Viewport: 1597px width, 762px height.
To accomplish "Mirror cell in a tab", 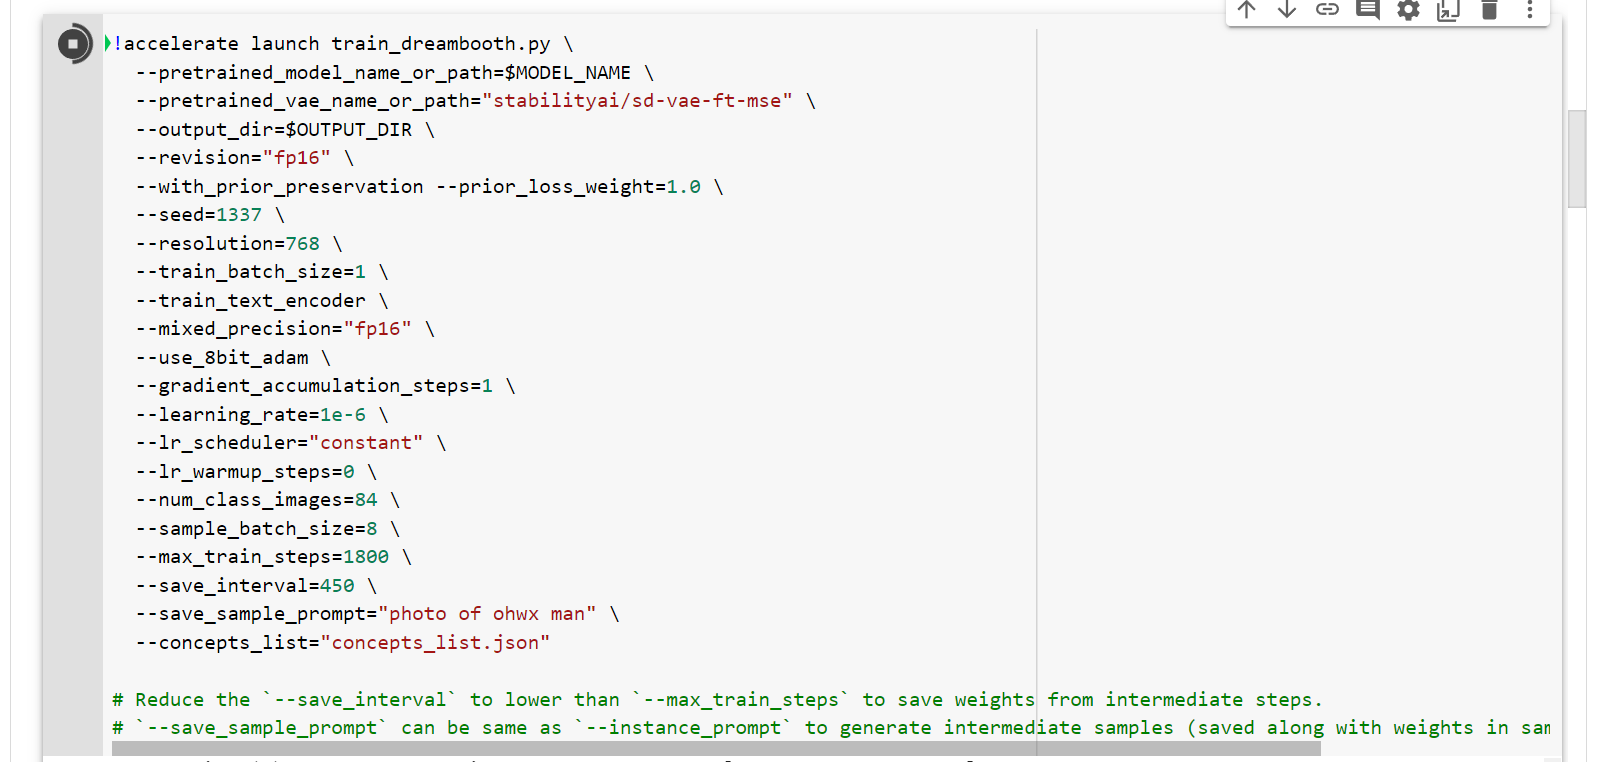I will pos(1448,10).
